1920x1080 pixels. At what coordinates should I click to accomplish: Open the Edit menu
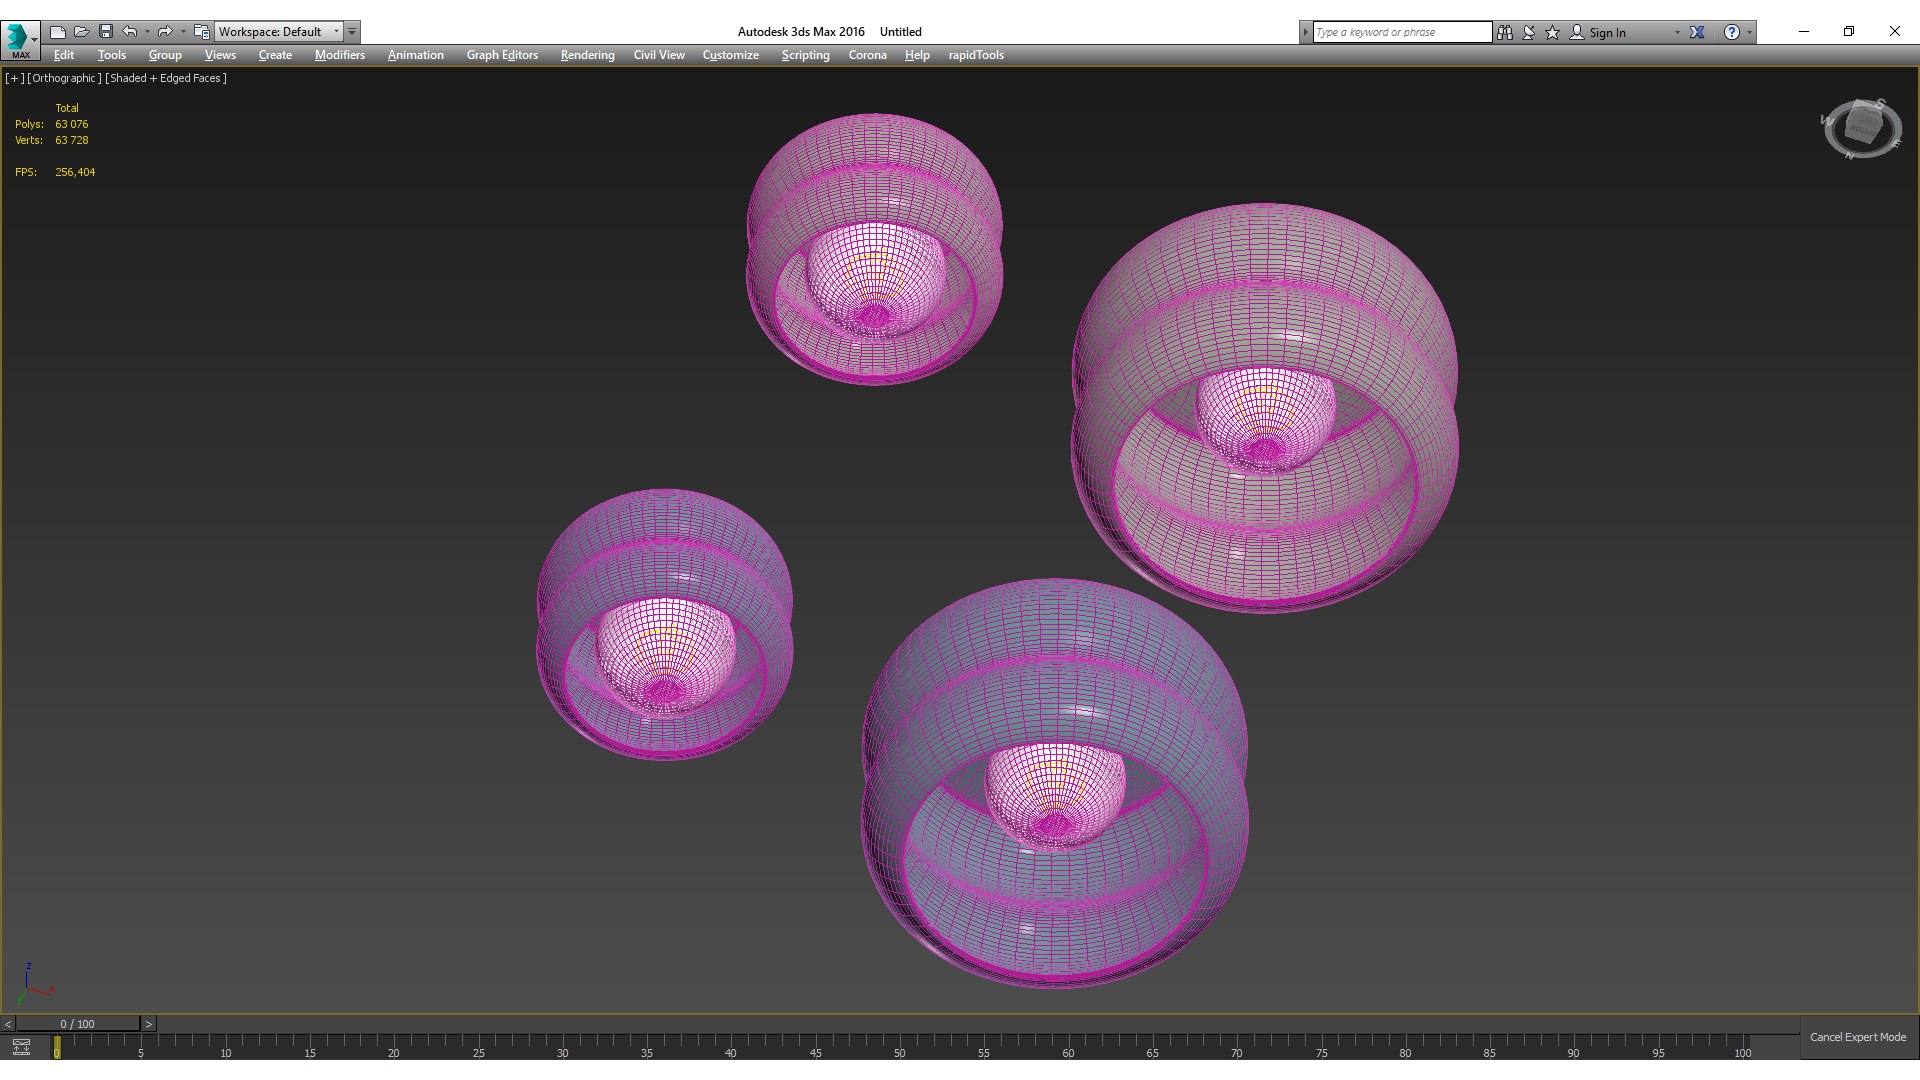64,55
